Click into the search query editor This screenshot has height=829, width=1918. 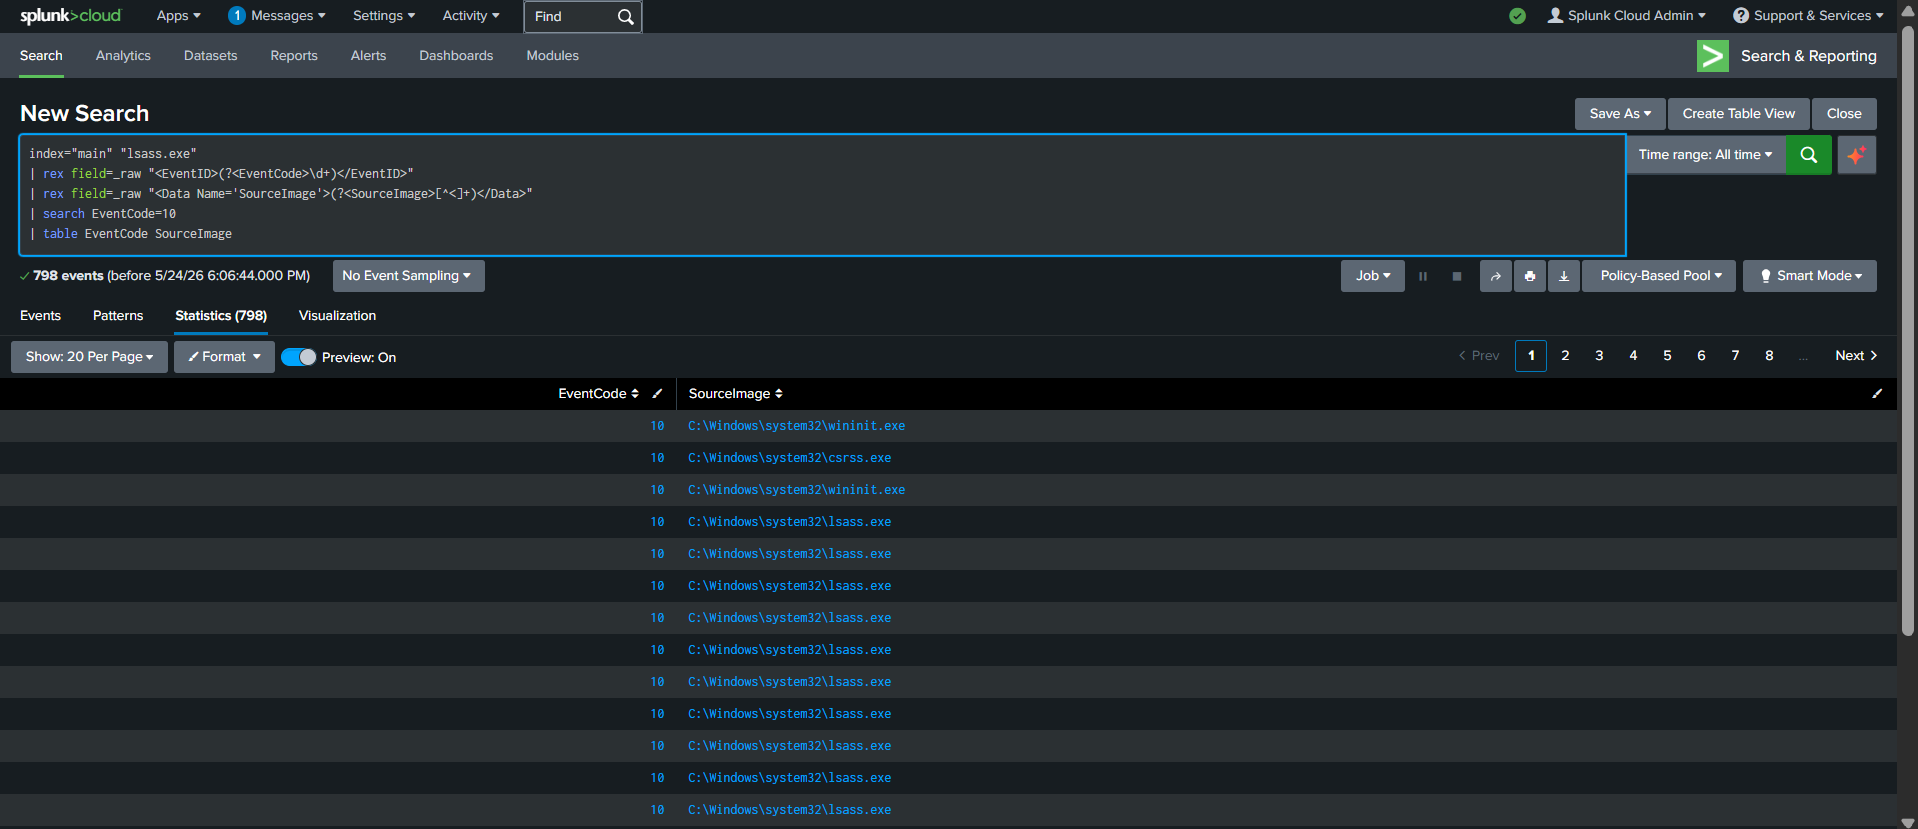click(822, 195)
